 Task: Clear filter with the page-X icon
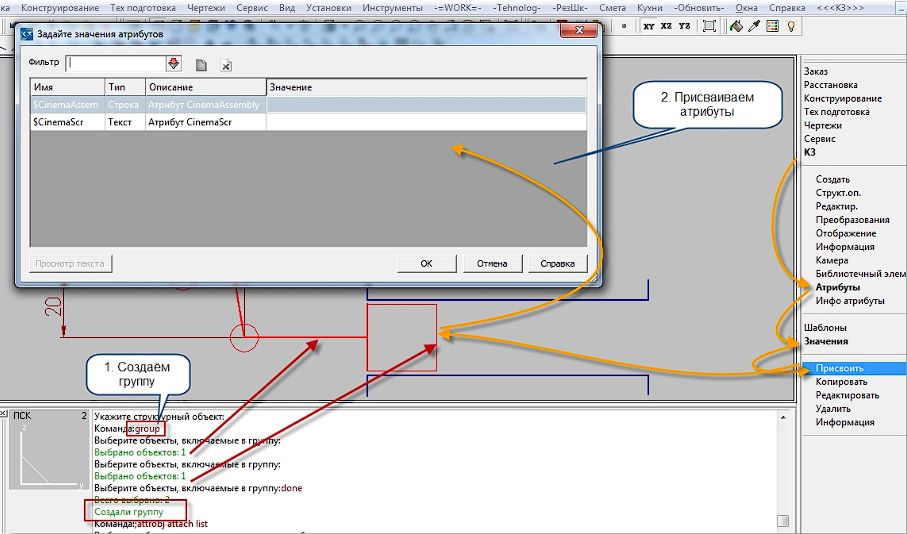click(226, 65)
